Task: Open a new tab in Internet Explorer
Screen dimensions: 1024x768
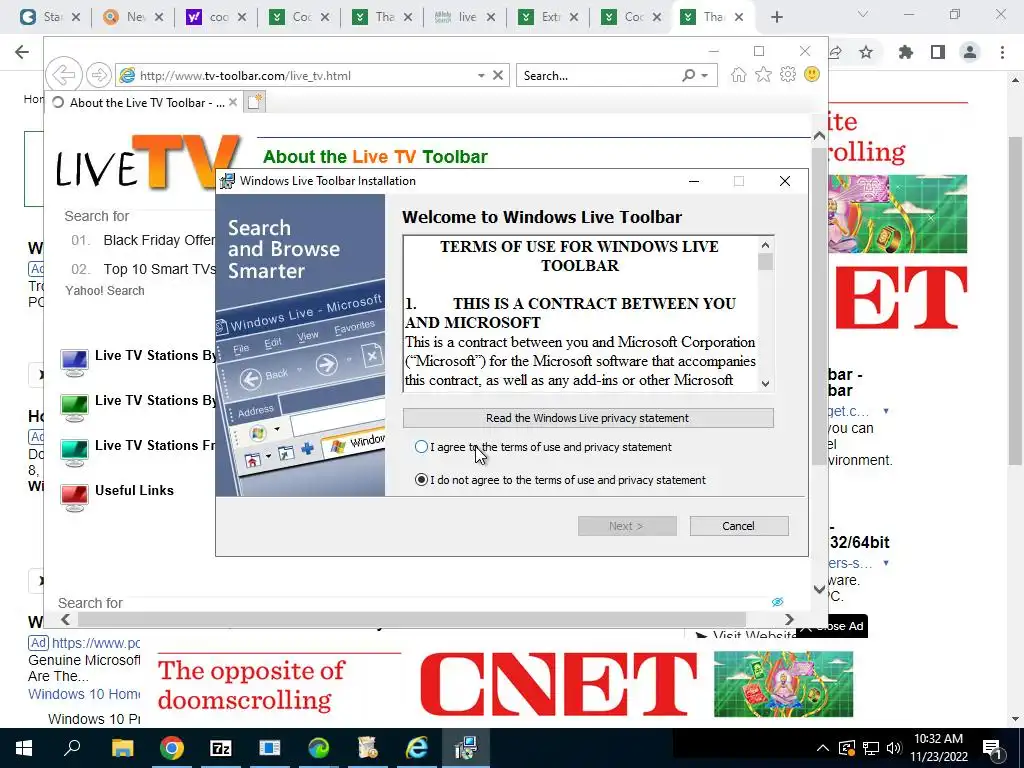Action: [254, 102]
